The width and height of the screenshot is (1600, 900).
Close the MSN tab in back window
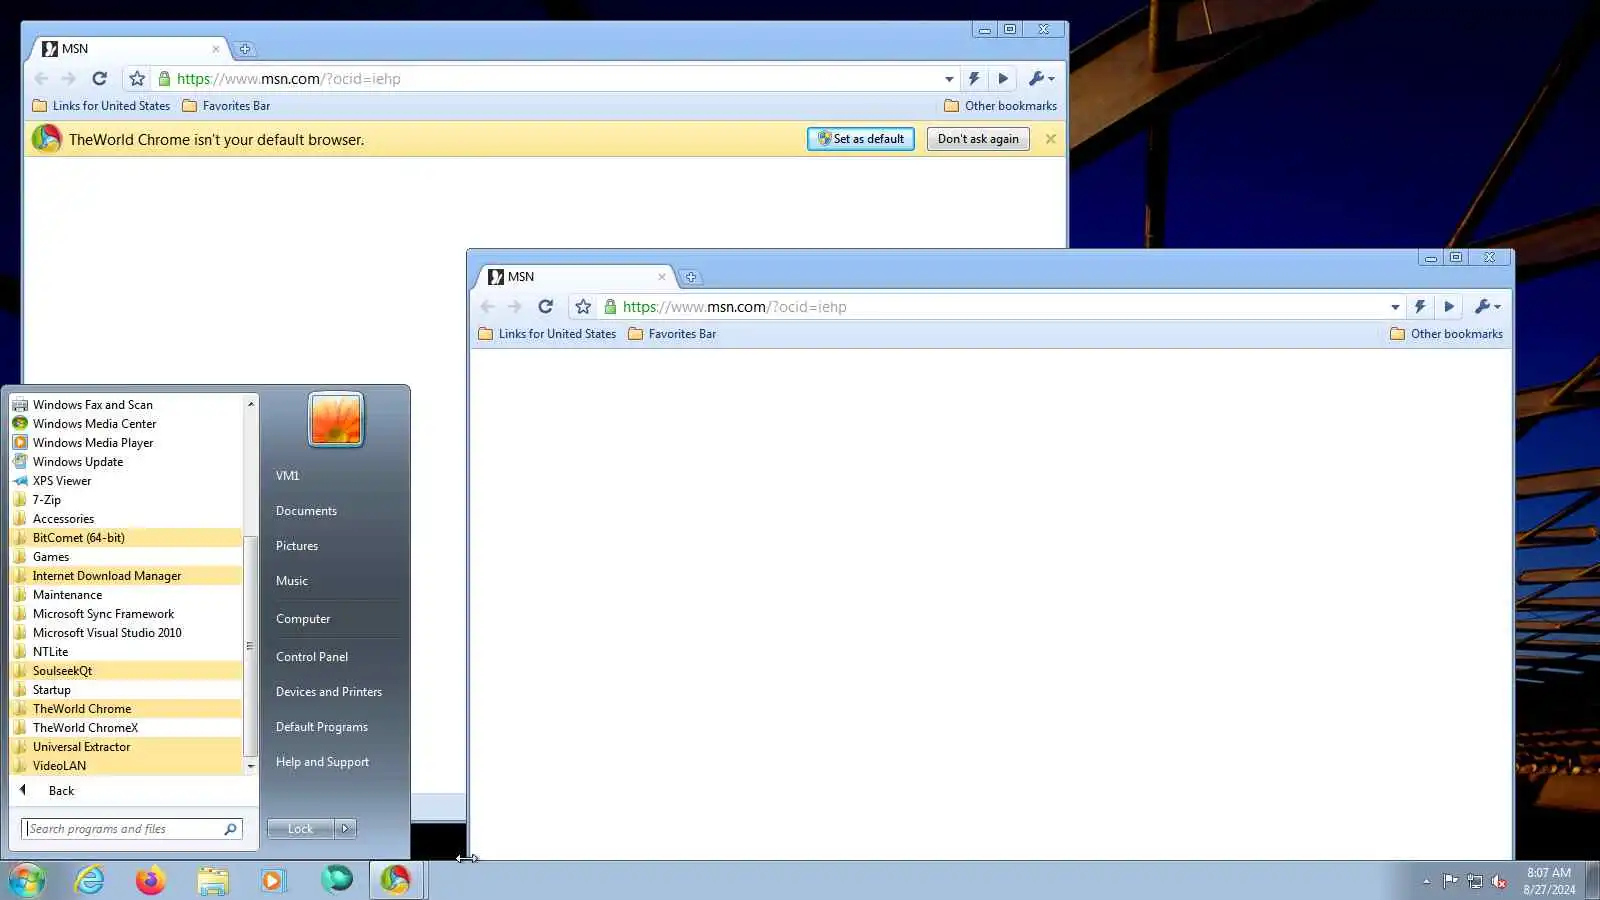click(x=215, y=49)
